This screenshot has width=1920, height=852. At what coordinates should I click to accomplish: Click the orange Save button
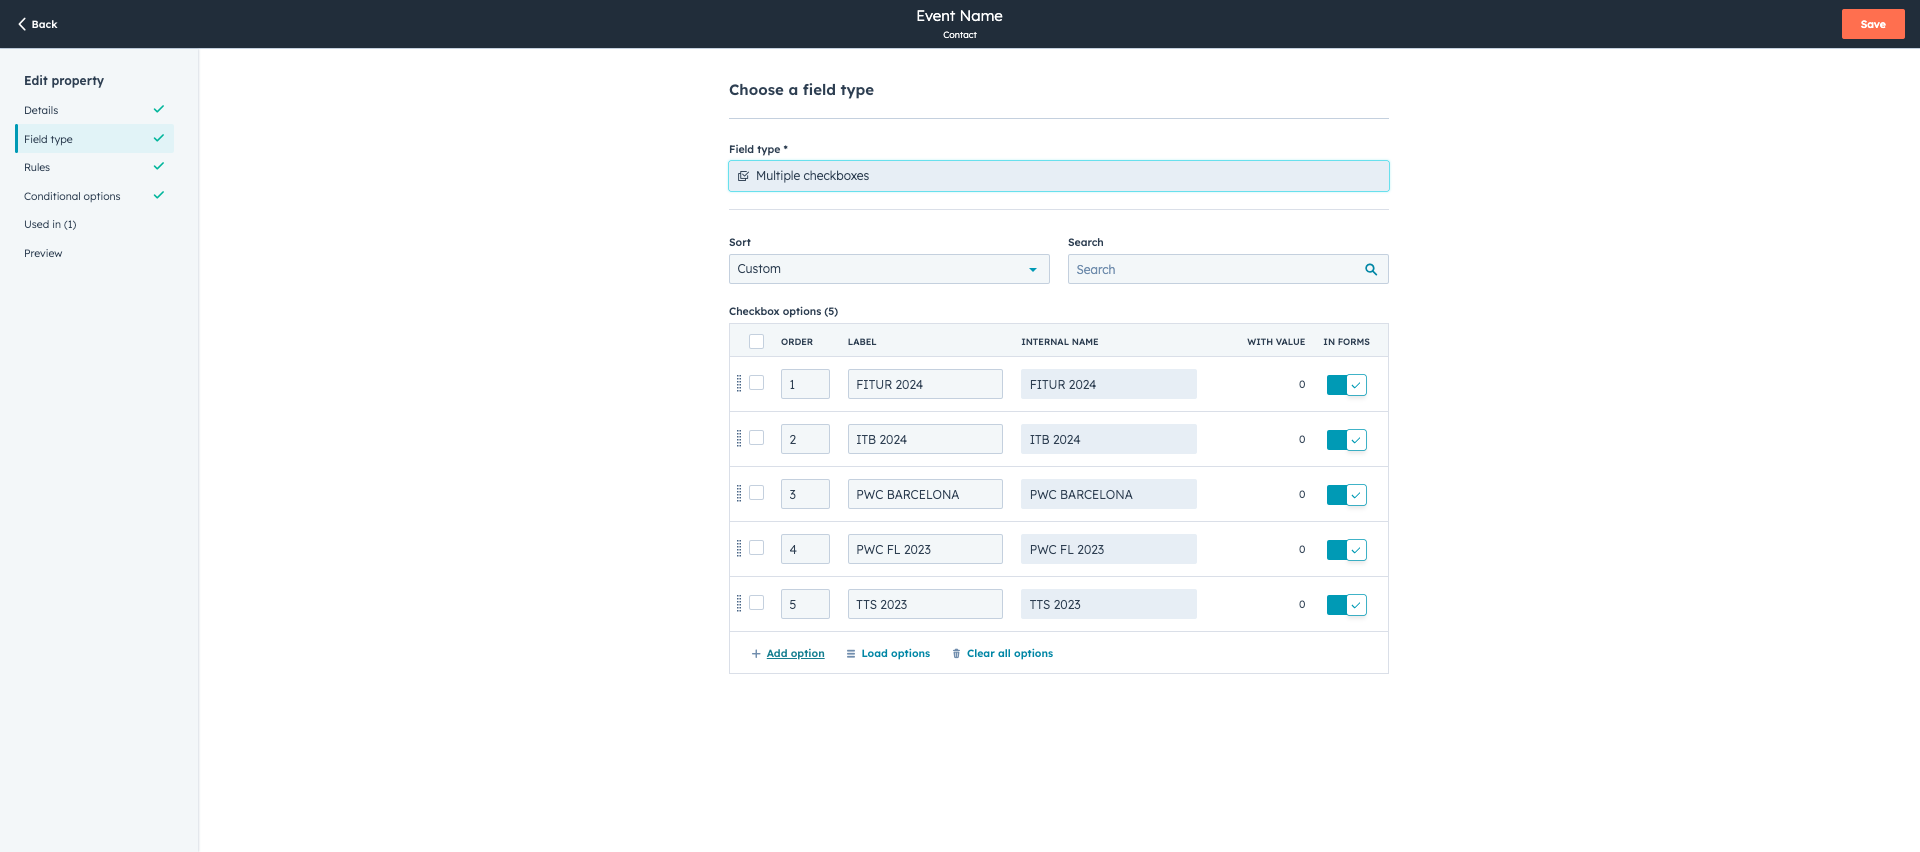(x=1873, y=24)
